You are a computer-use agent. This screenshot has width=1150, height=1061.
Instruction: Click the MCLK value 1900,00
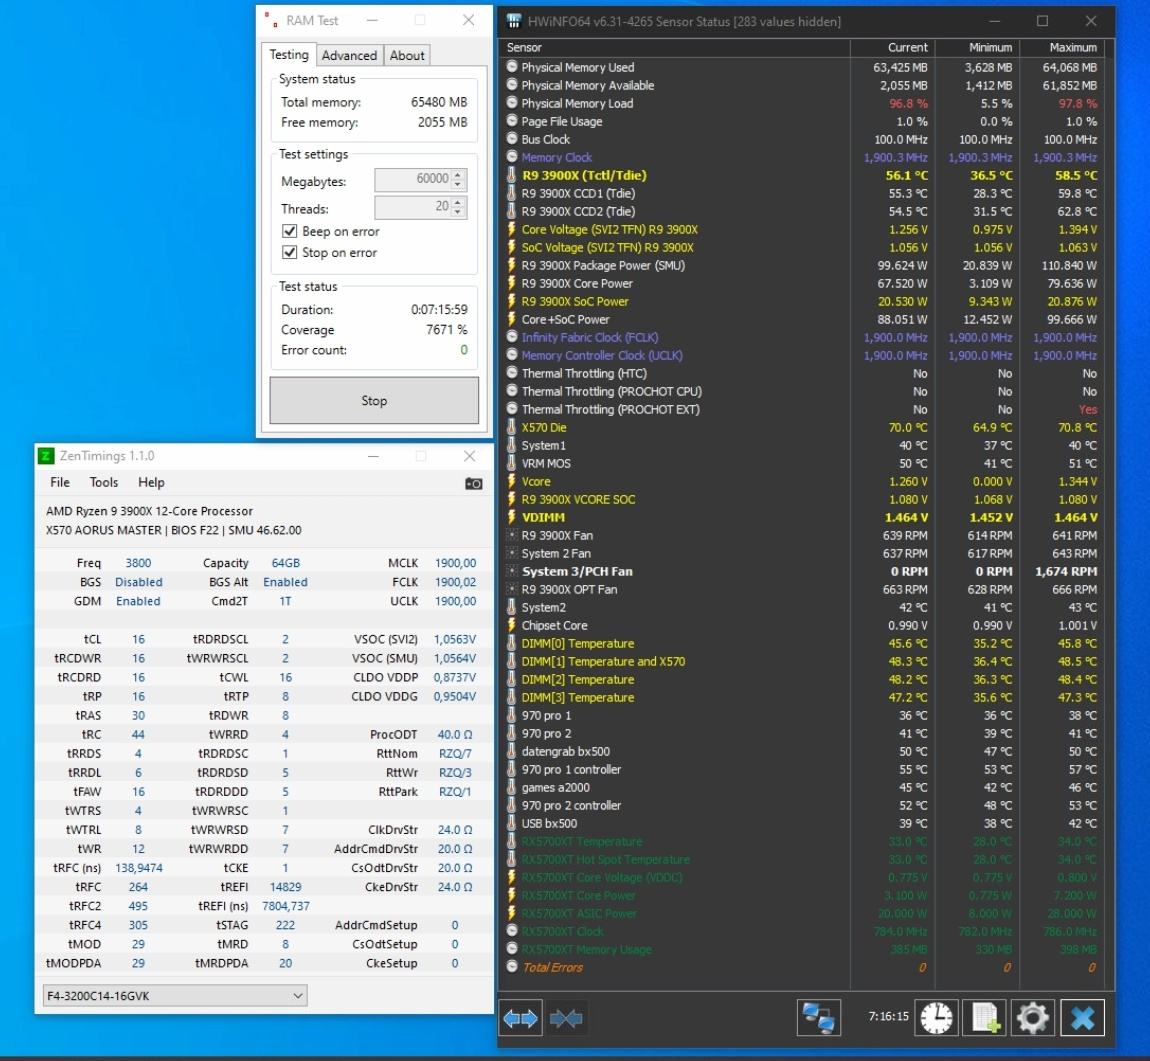click(455, 562)
